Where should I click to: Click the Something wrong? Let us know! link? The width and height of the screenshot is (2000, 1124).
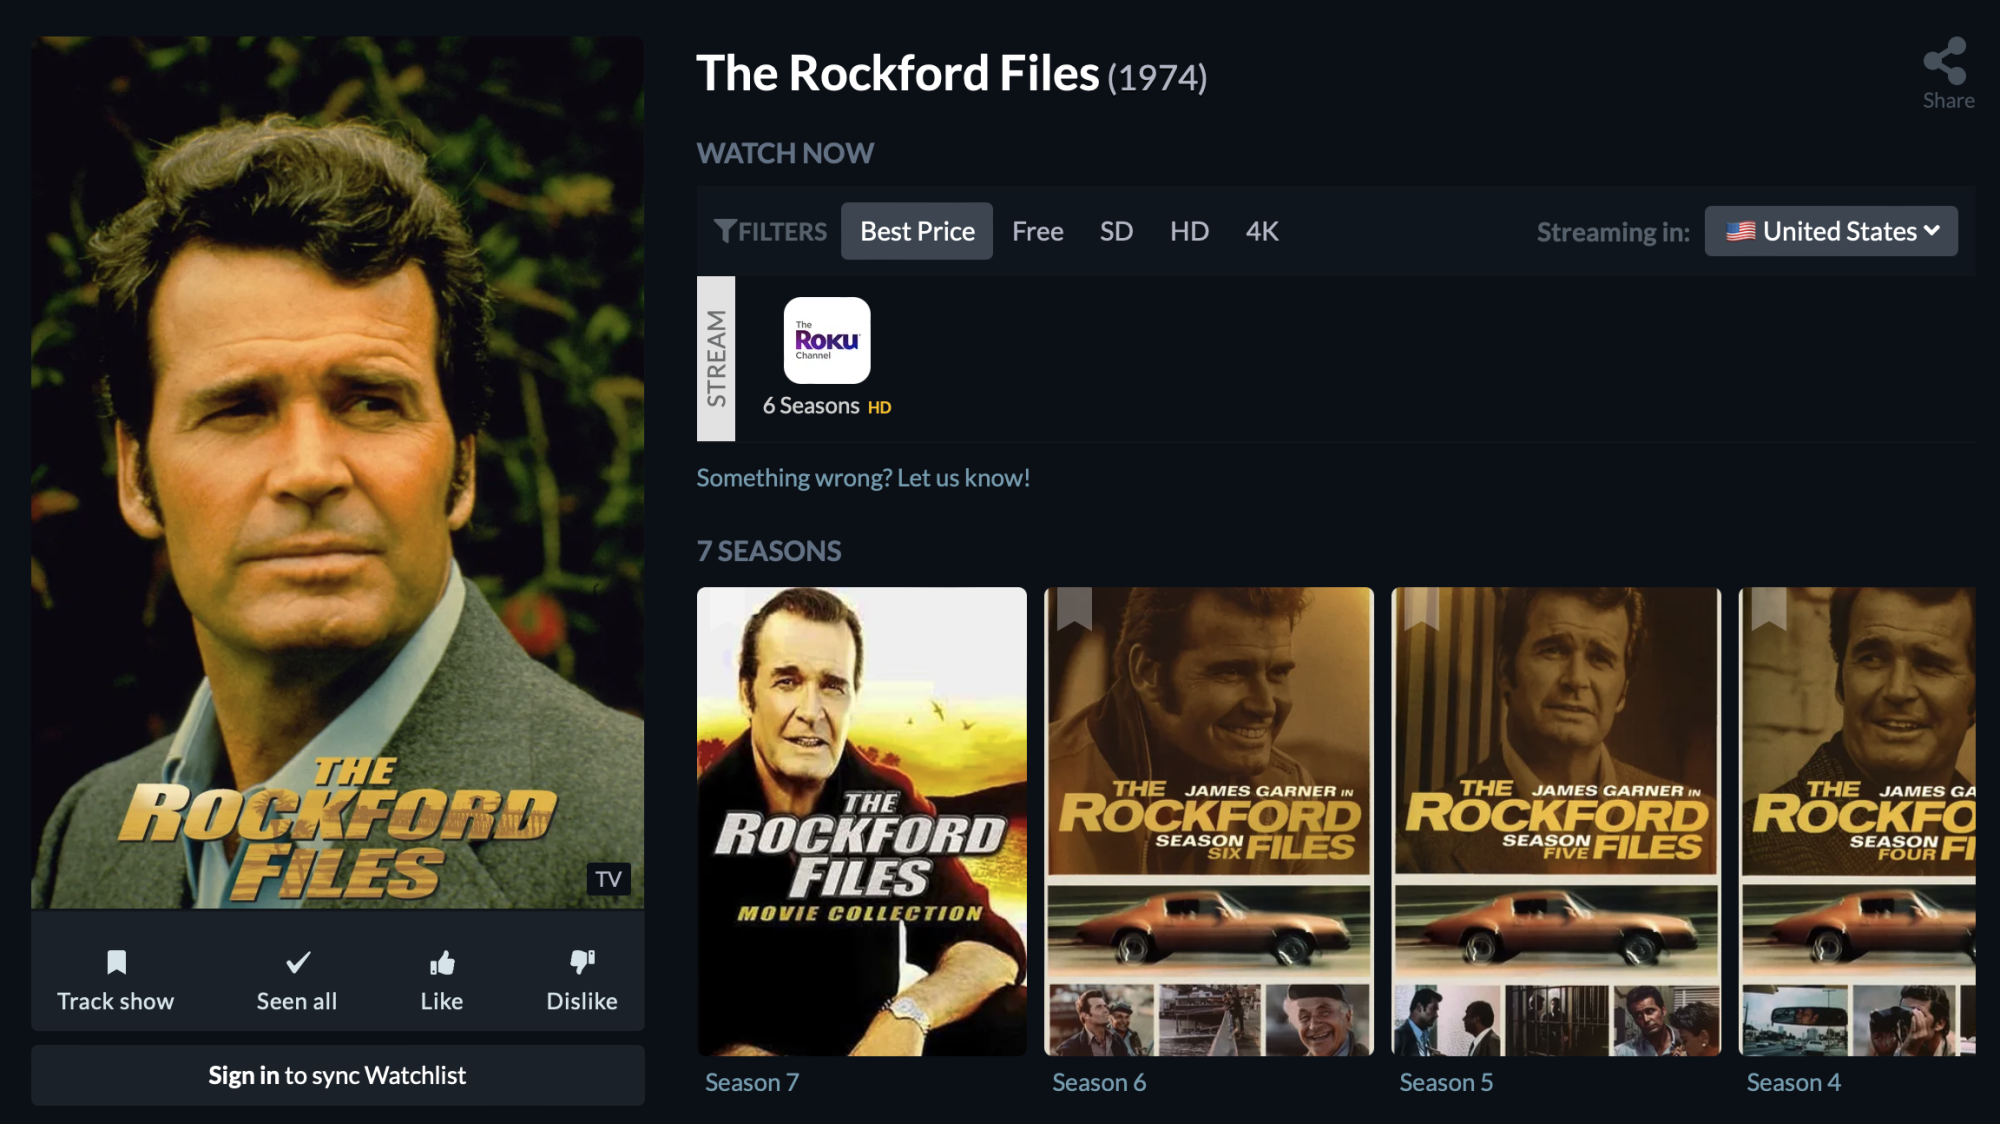tap(863, 478)
